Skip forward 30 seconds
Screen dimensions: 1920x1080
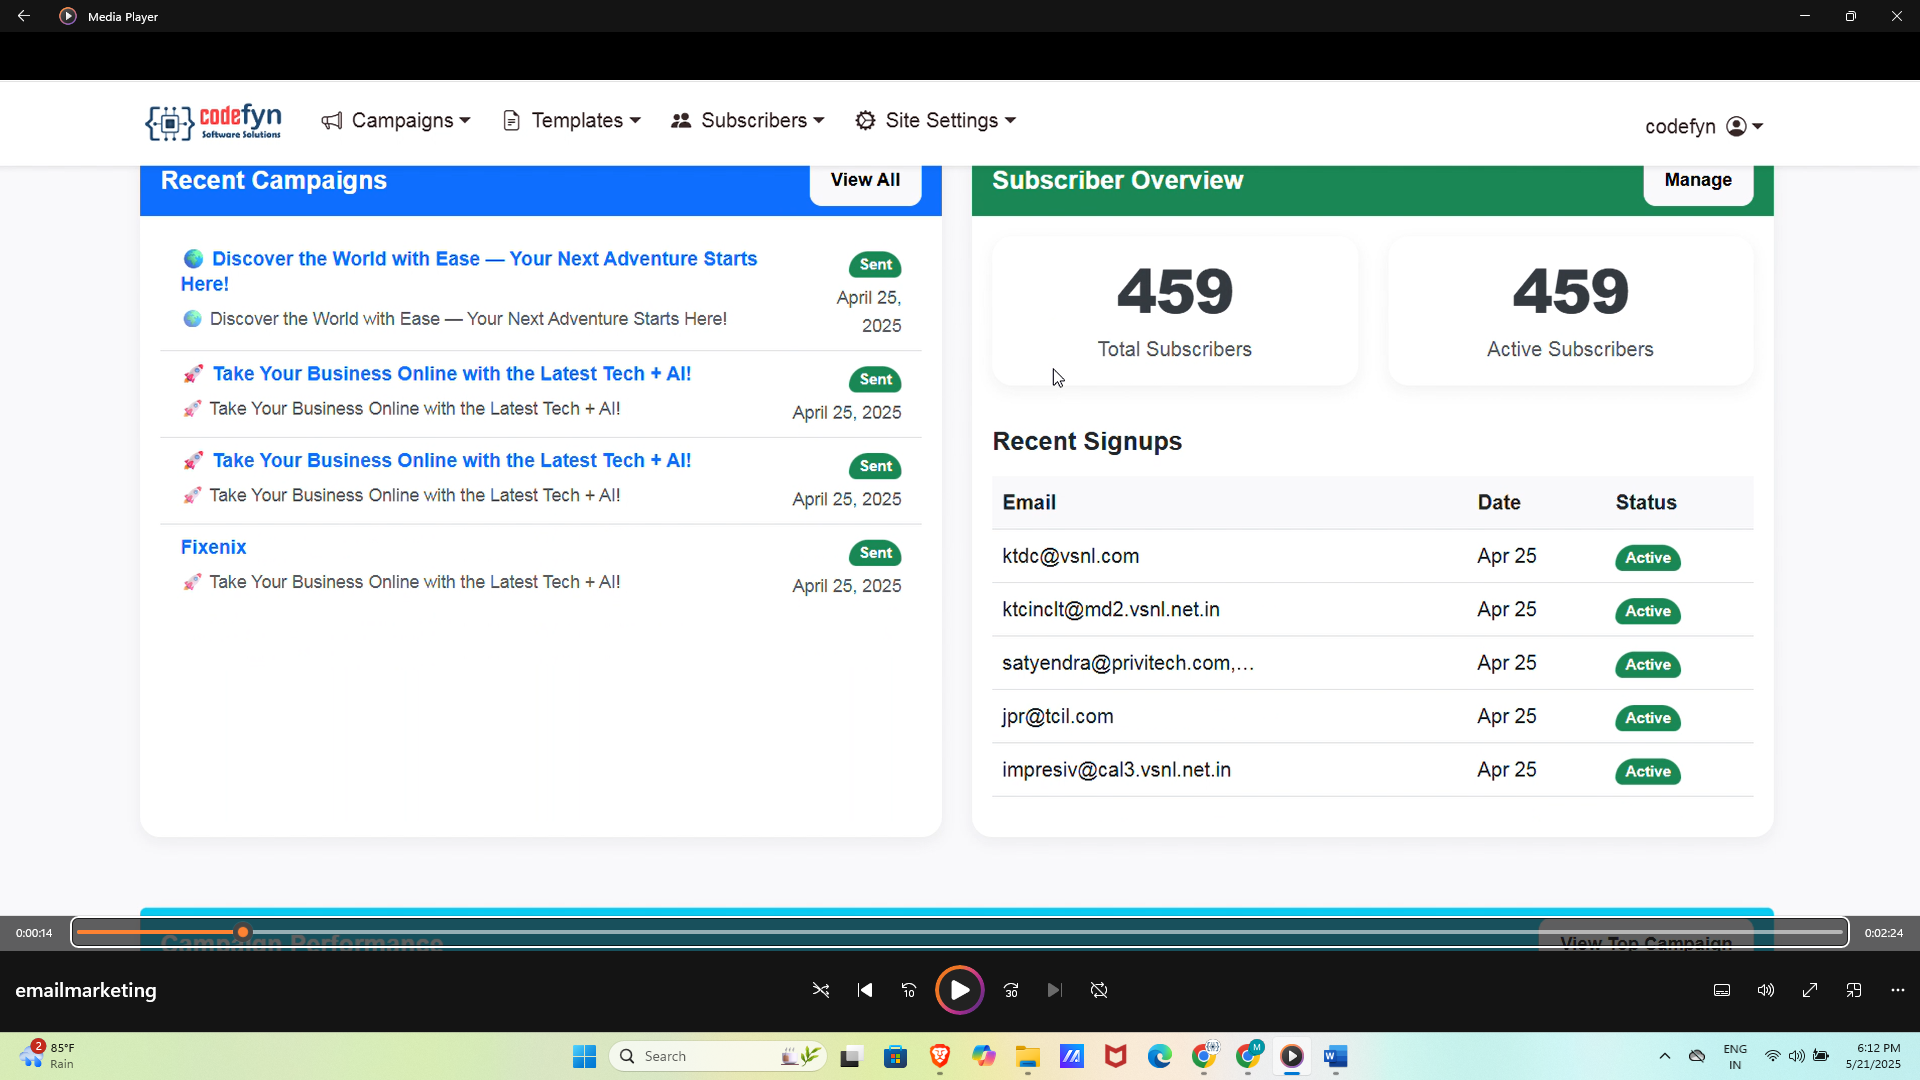click(1011, 990)
